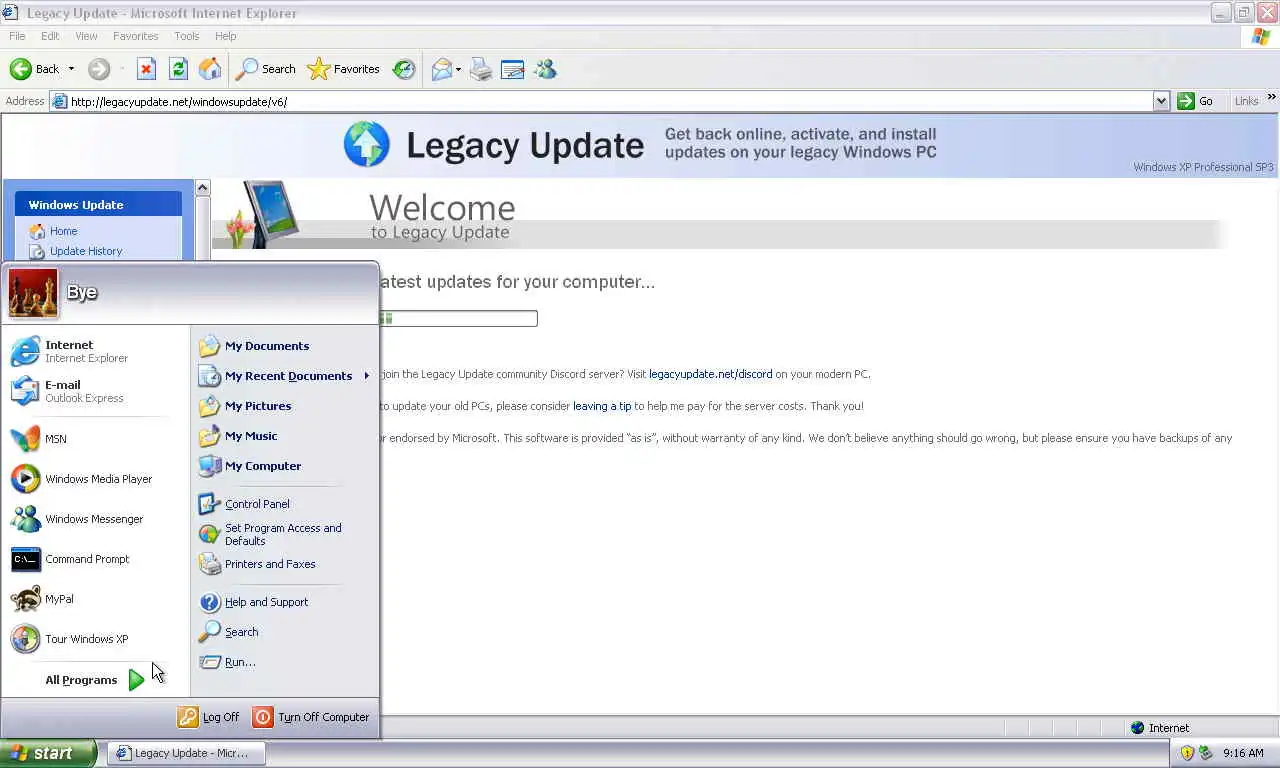Open My Music folder
The height and width of the screenshot is (768, 1280).
(x=284, y=436)
